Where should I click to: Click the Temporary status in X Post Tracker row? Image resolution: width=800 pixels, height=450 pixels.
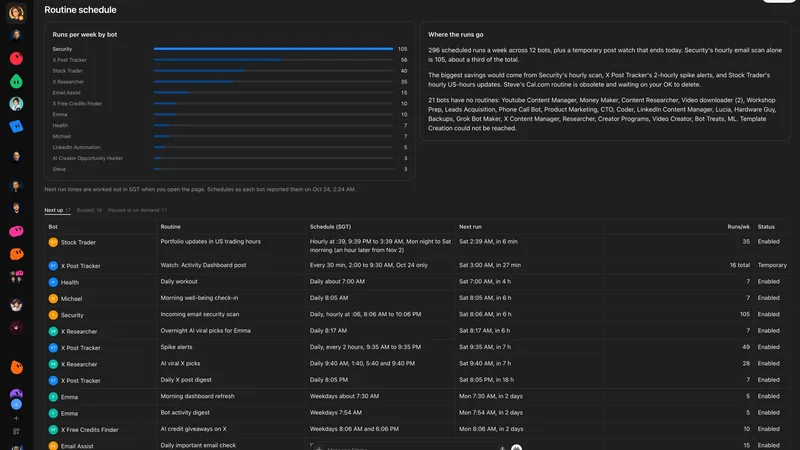772,265
